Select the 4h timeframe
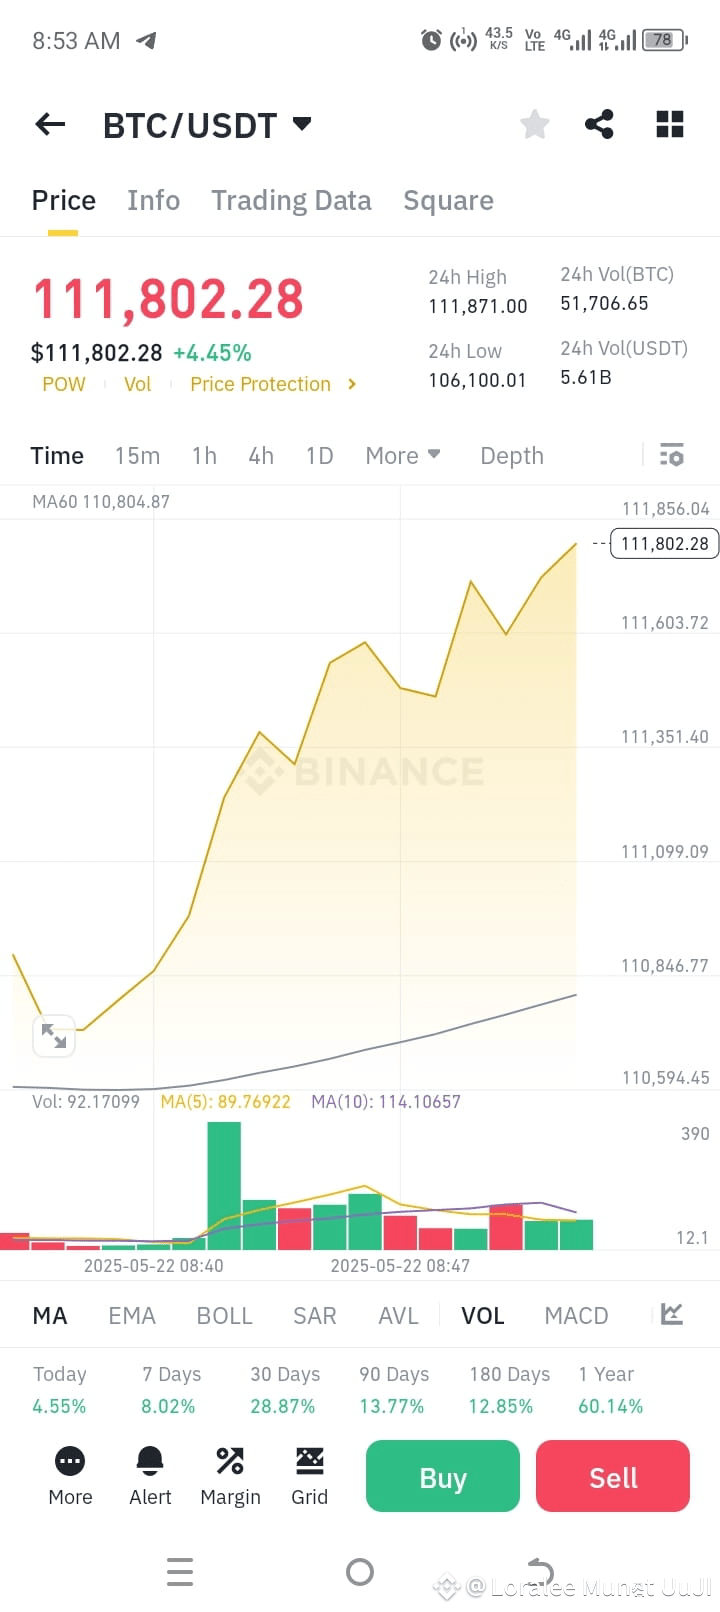The width and height of the screenshot is (720, 1612). 261,456
